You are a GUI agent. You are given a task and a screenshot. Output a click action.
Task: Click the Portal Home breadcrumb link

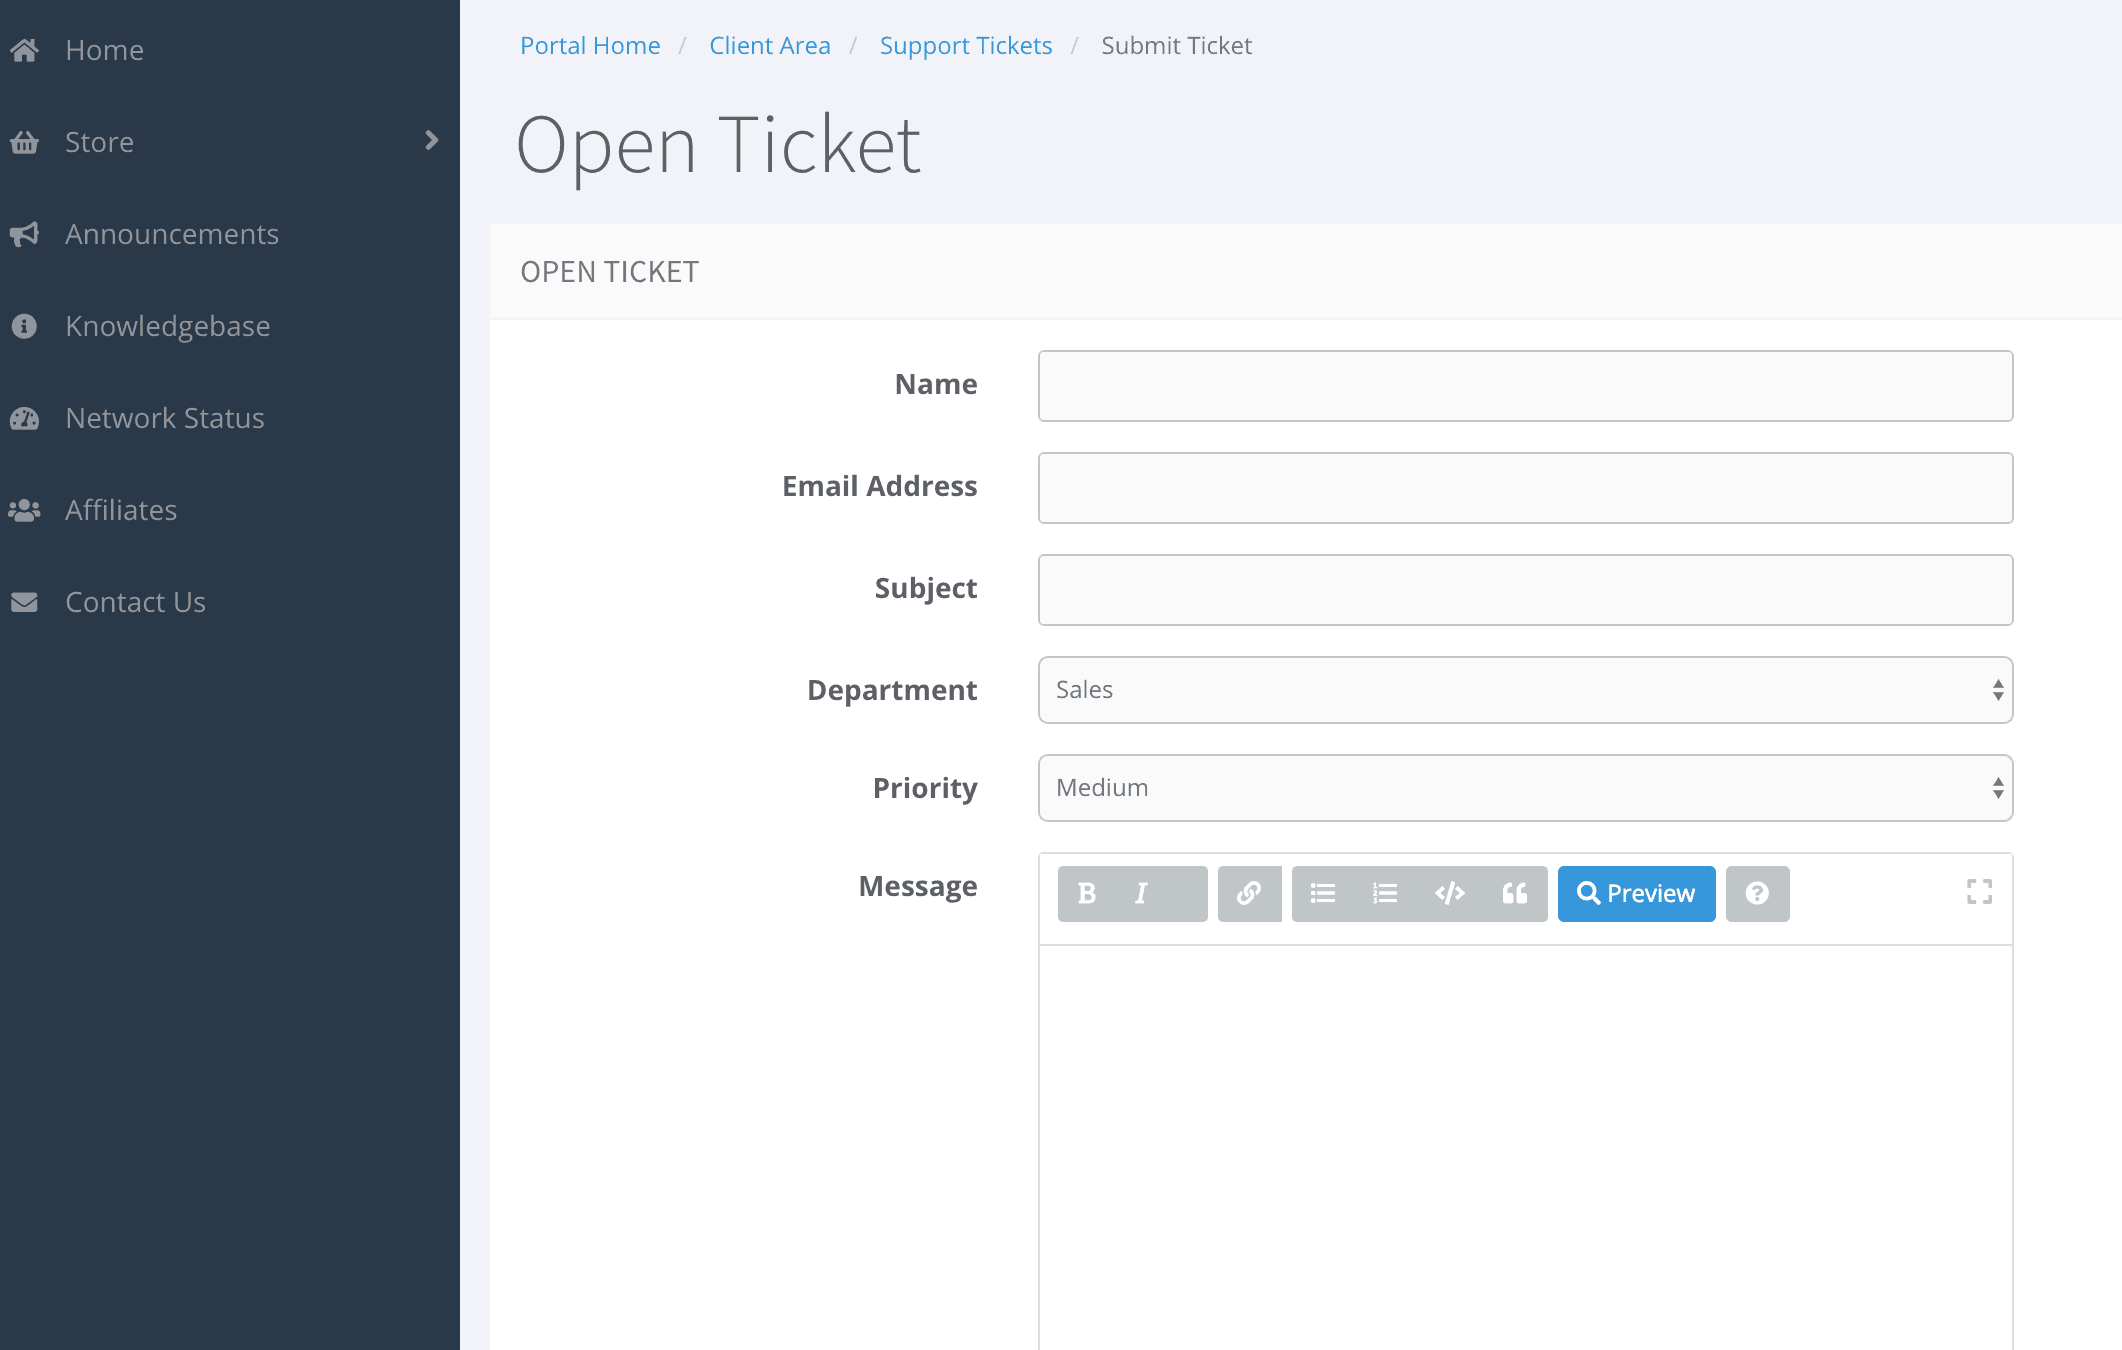(x=589, y=45)
